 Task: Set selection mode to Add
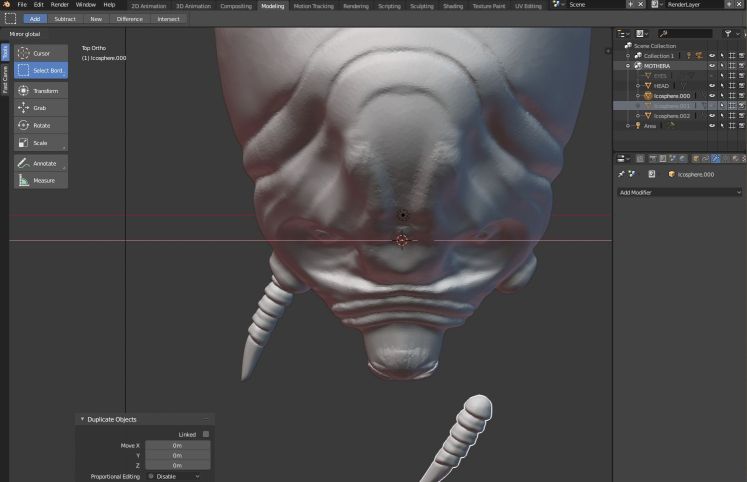(x=35, y=19)
